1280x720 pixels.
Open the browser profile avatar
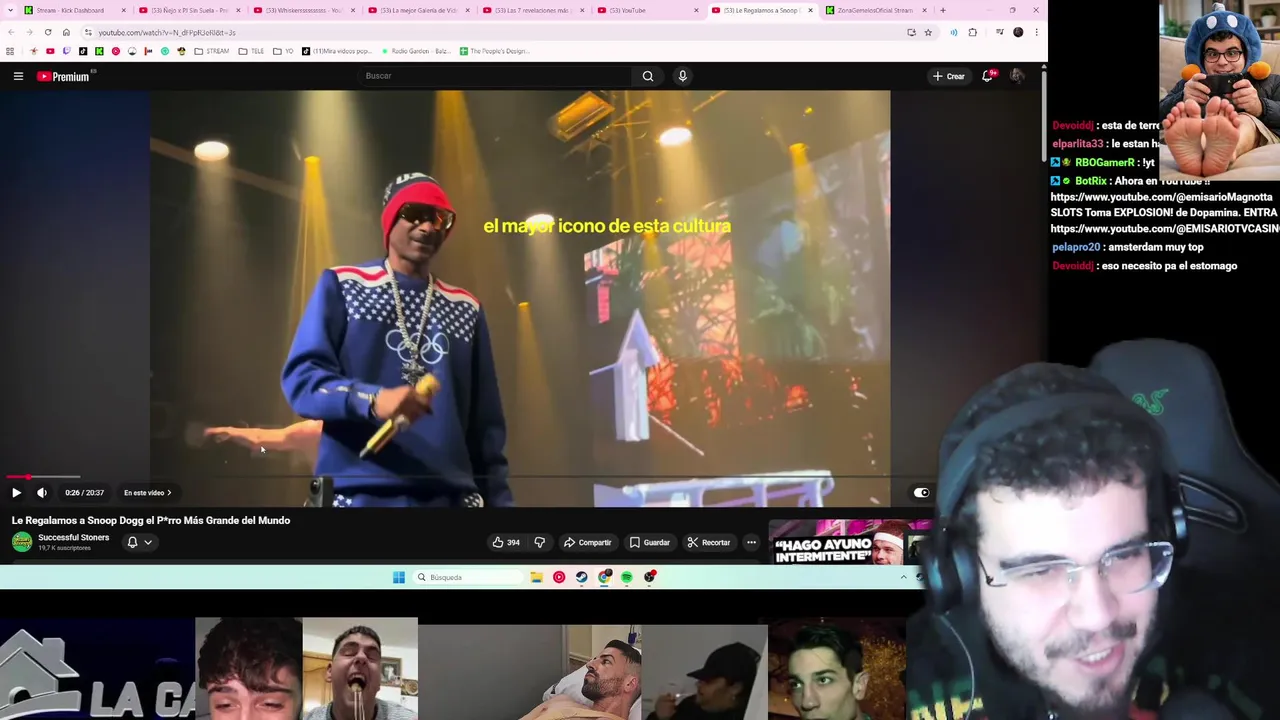1018,32
